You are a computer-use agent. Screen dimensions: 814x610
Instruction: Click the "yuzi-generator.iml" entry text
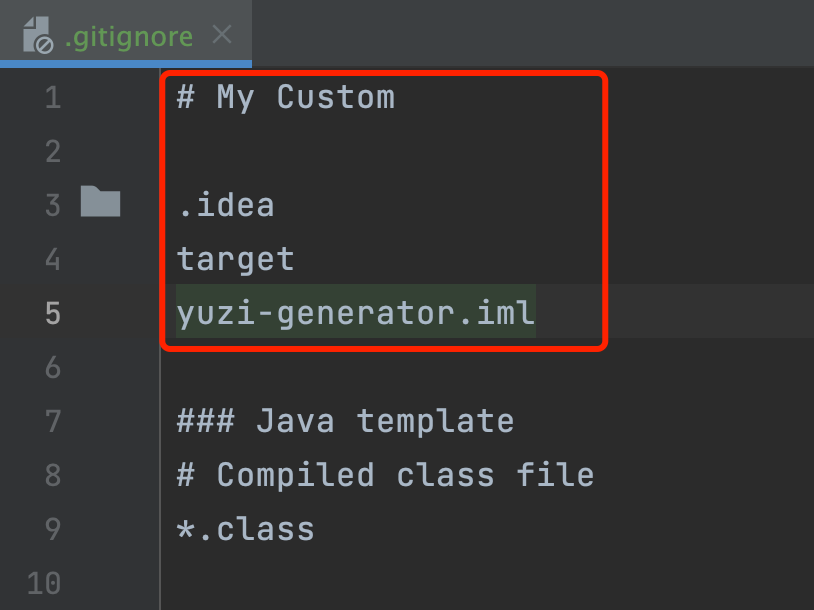(356, 314)
